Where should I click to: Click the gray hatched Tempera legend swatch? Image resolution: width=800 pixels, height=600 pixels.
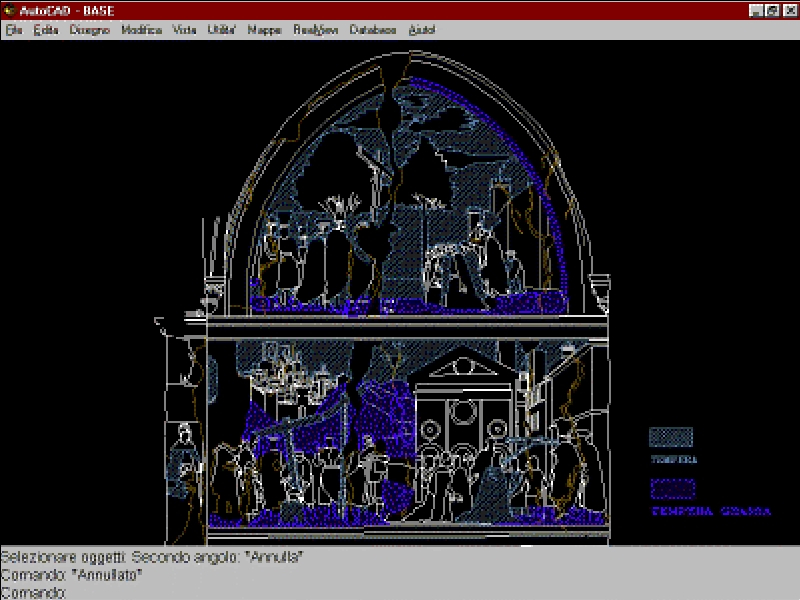click(x=671, y=437)
